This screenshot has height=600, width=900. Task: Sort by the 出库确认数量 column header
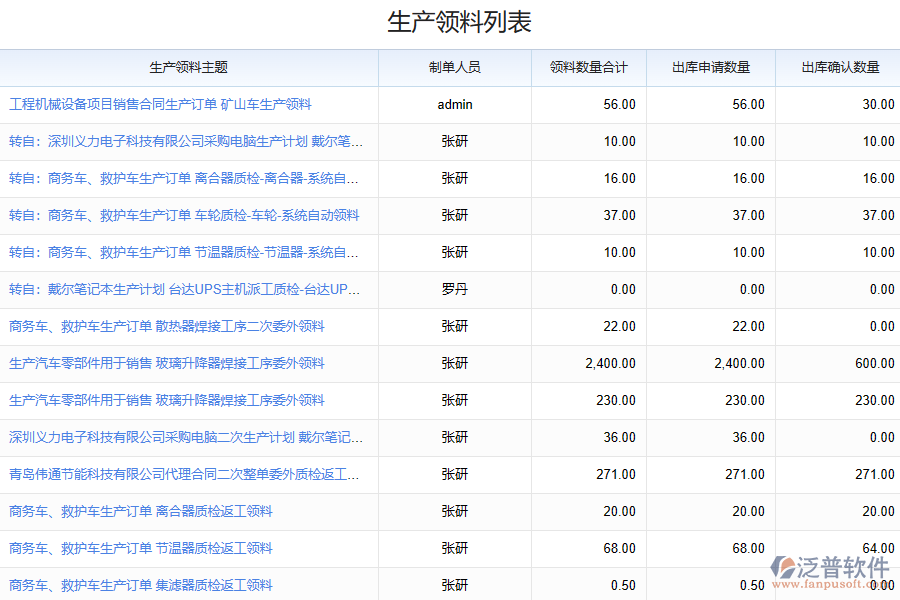[x=840, y=67]
